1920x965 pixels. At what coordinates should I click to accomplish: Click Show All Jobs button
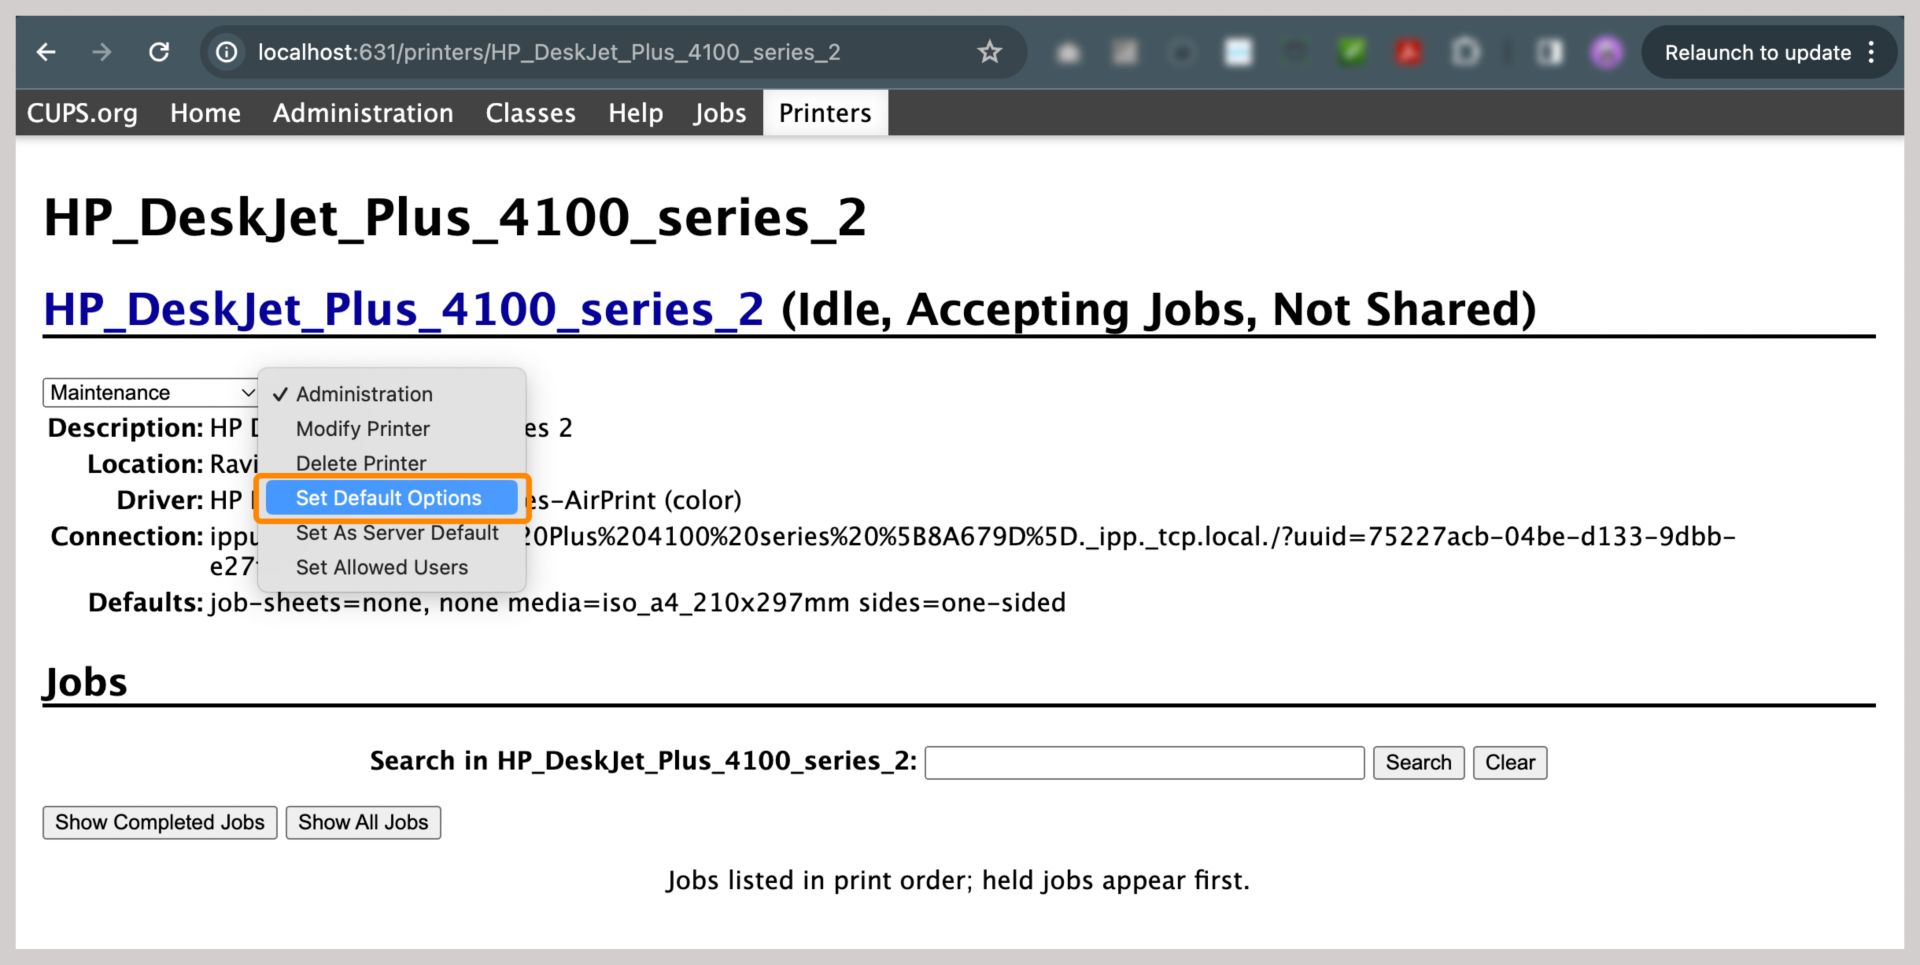tap(363, 822)
